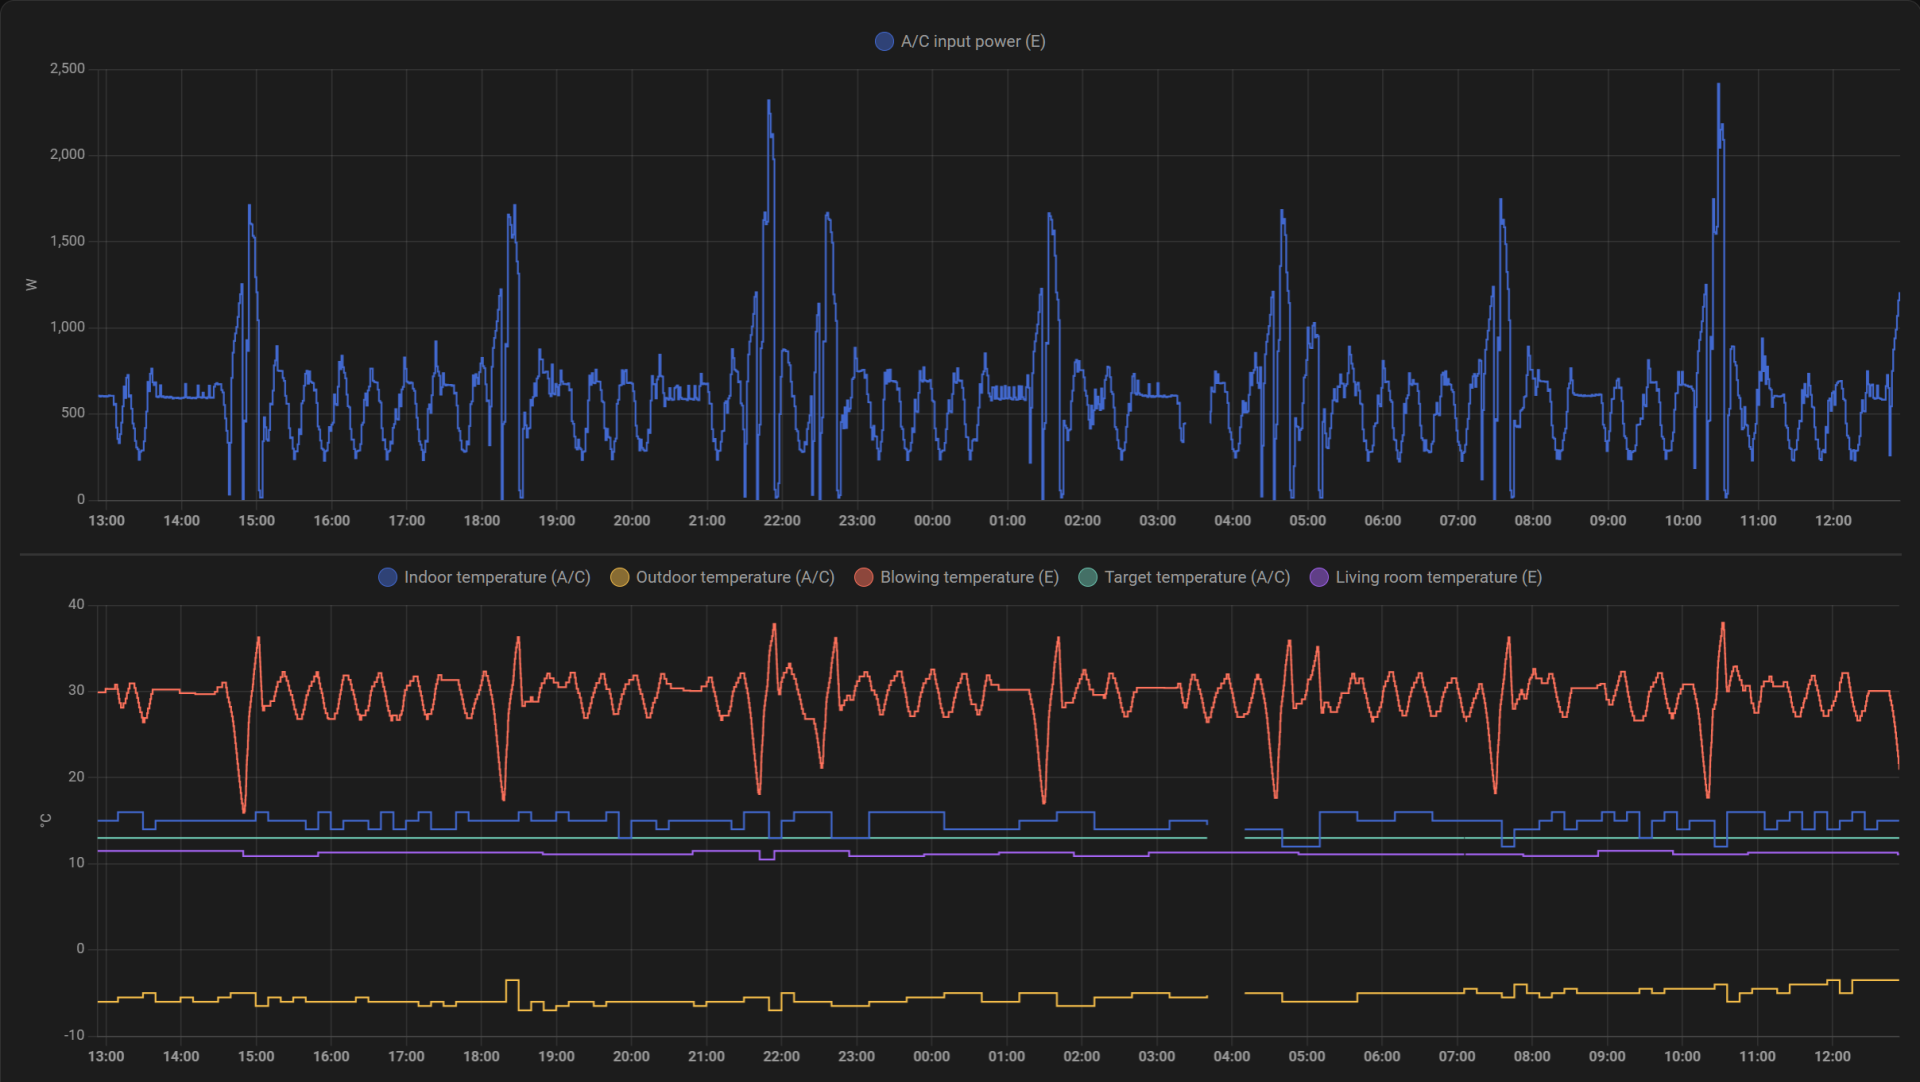Toggle the Living room temperature purple legend dot
Screen dimensions: 1920x1082
pos(1319,577)
